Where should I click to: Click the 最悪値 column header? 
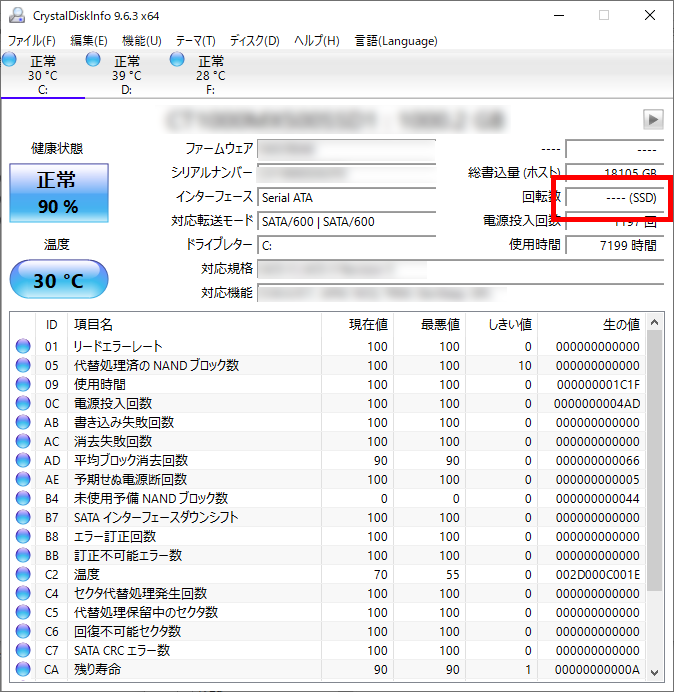(x=429, y=324)
